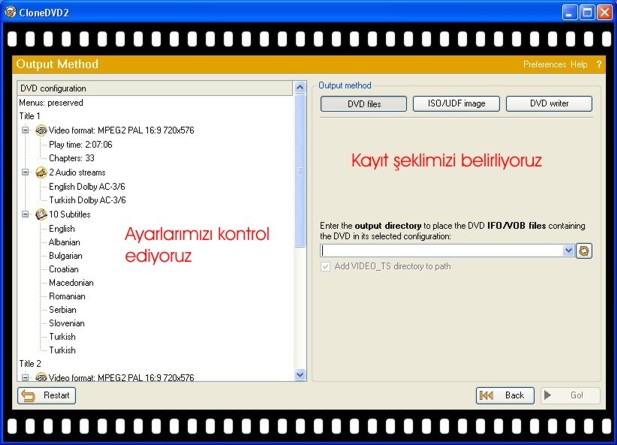
Task: Click the scroll down arrow of DVD configuration
Action: pos(300,375)
